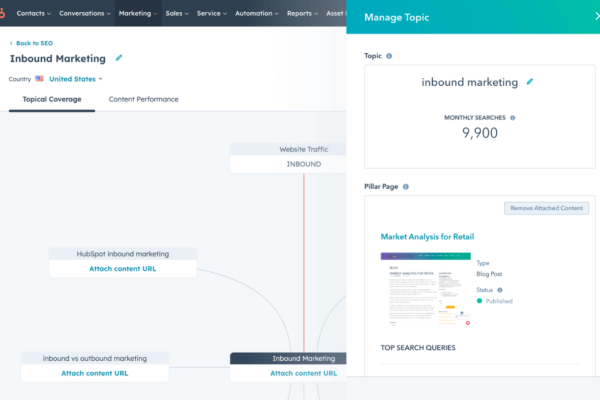Viewport: 600px width, 400px height.
Task: Open the Sales menu
Action: point(177,13)
